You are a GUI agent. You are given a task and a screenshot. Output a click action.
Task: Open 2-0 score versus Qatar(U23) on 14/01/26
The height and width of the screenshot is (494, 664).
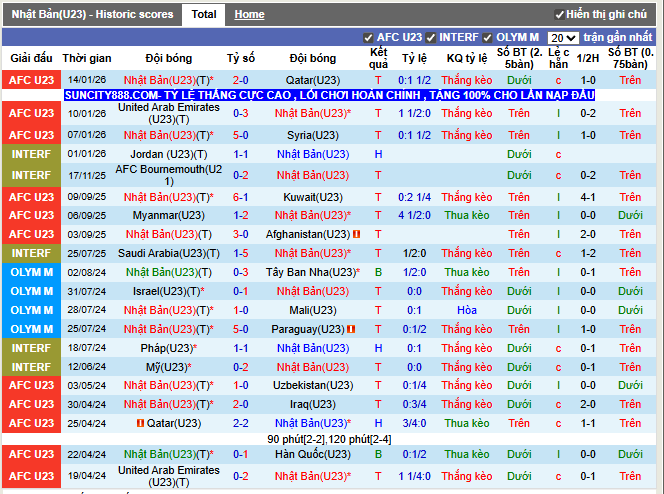coord(241,80)
